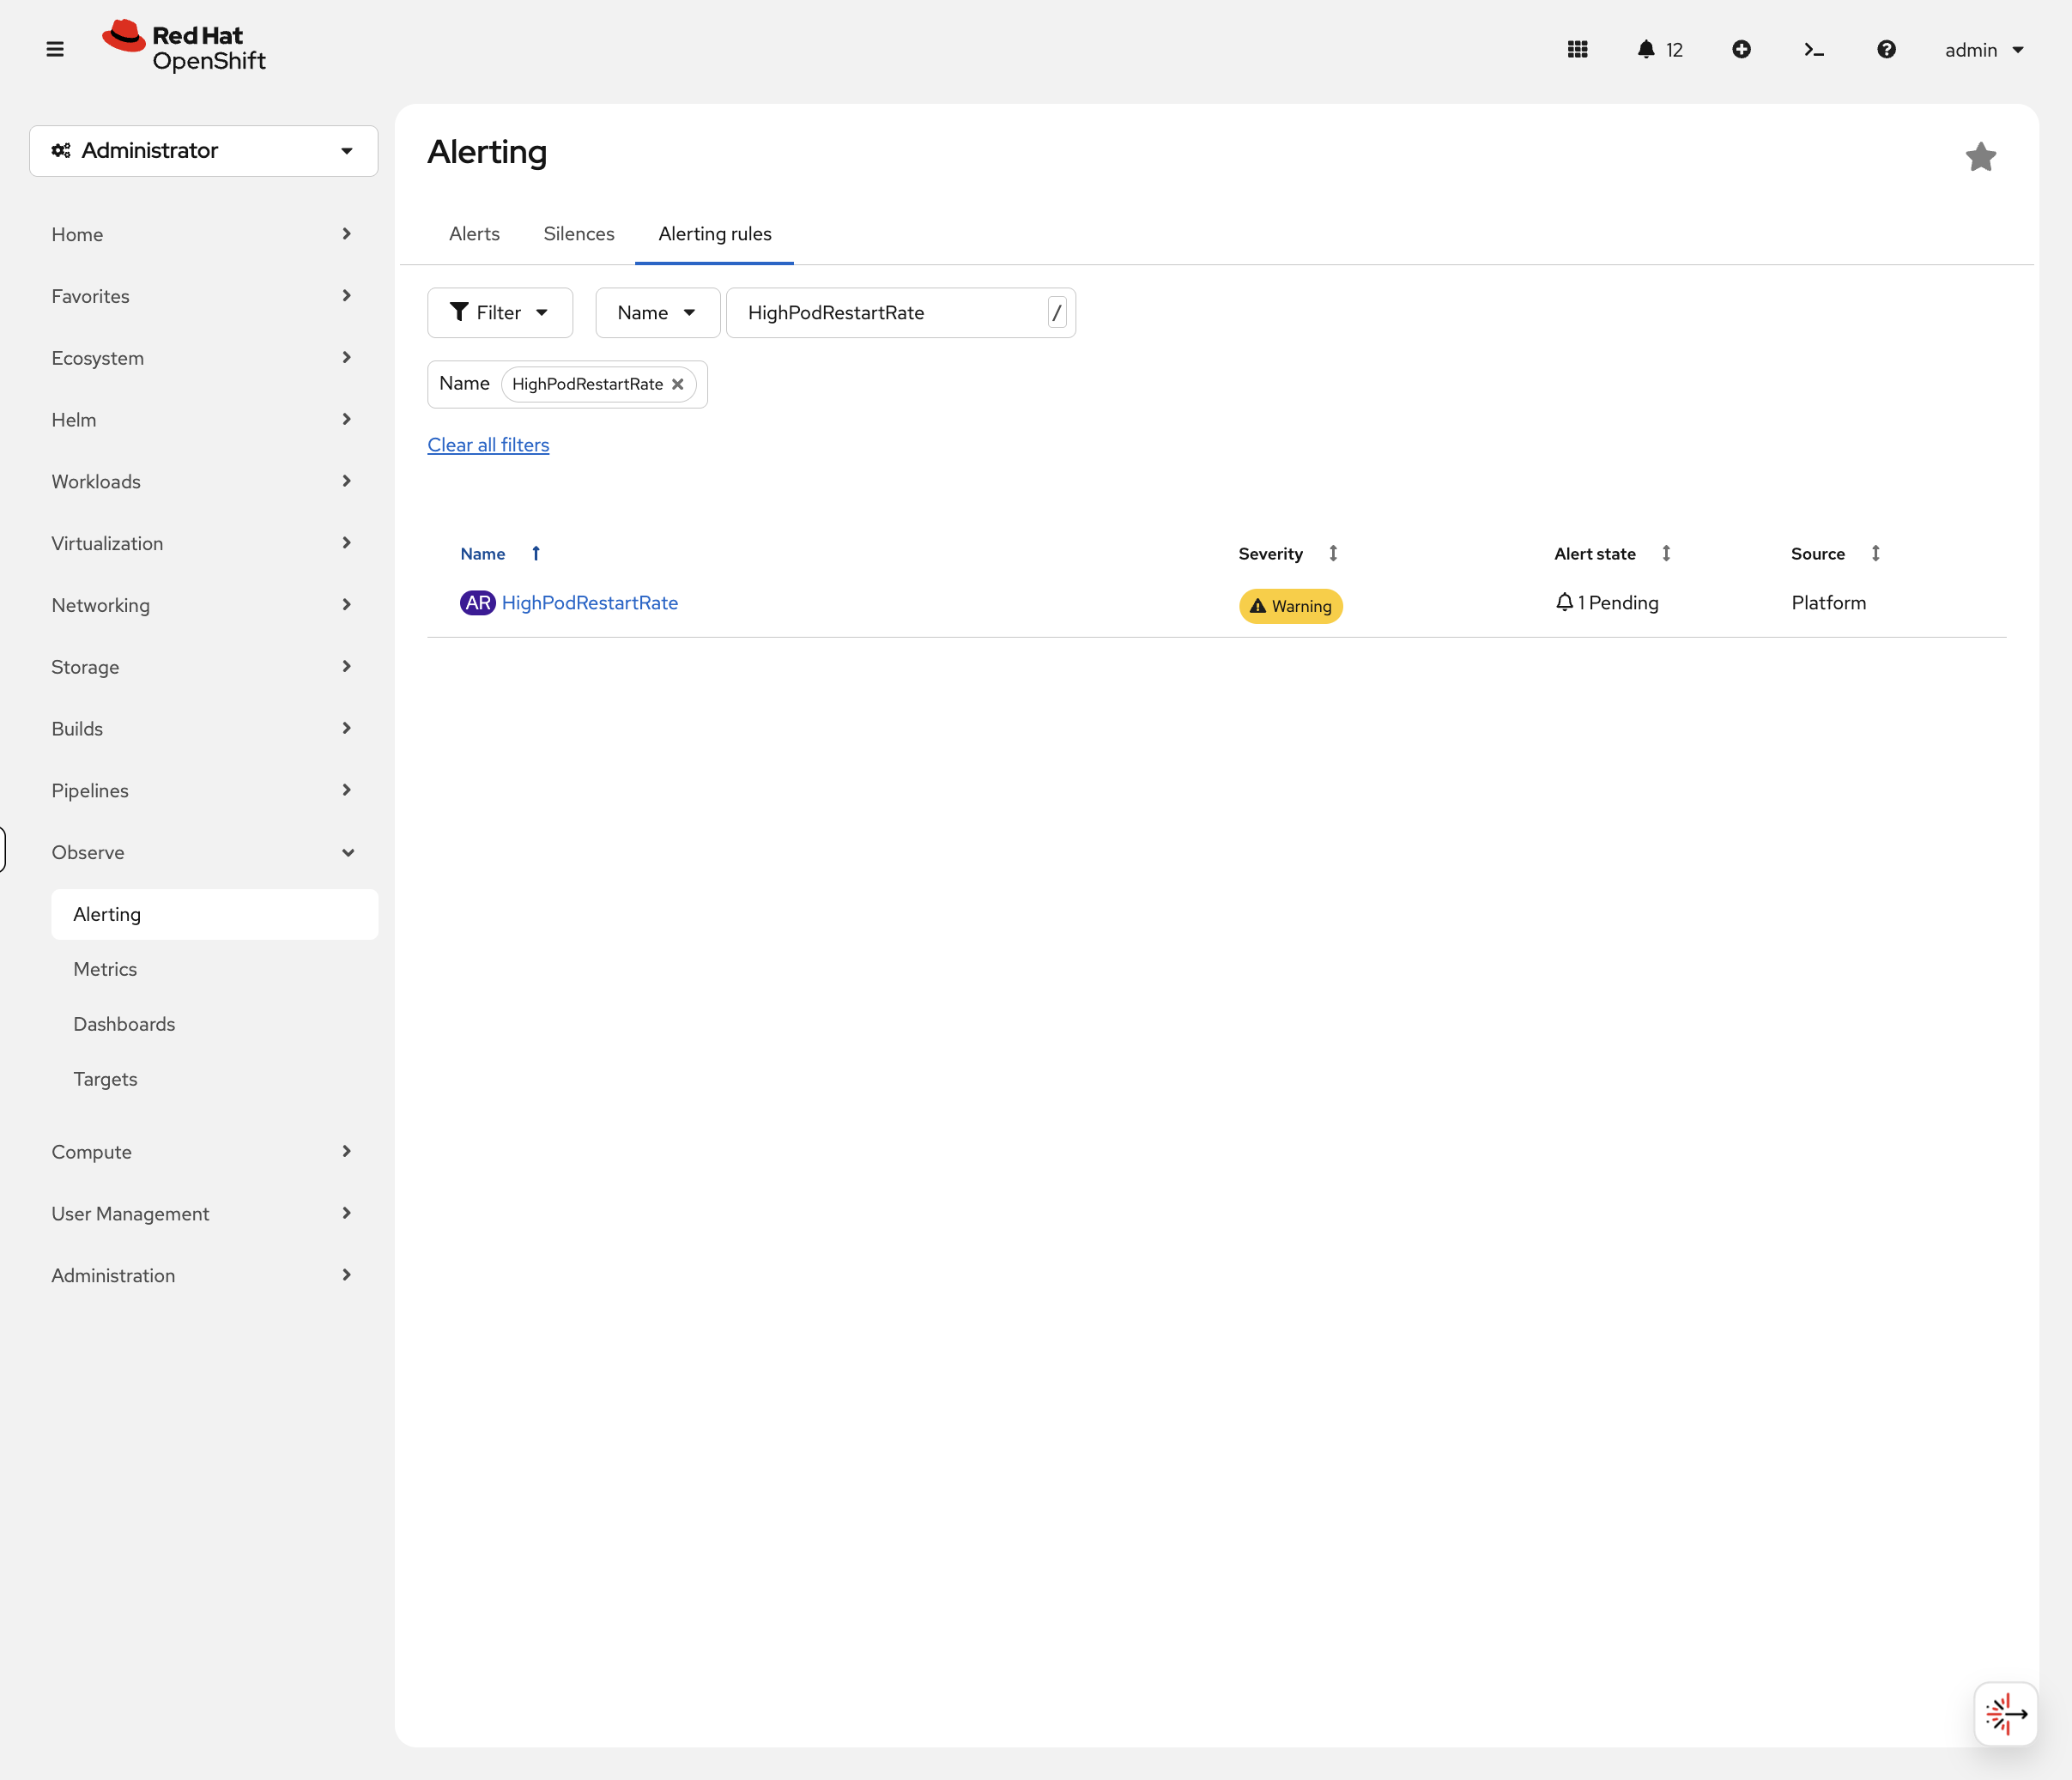2072x1780 pixels.
Task: Click Clear all filters link
Action: click(488, 445)
